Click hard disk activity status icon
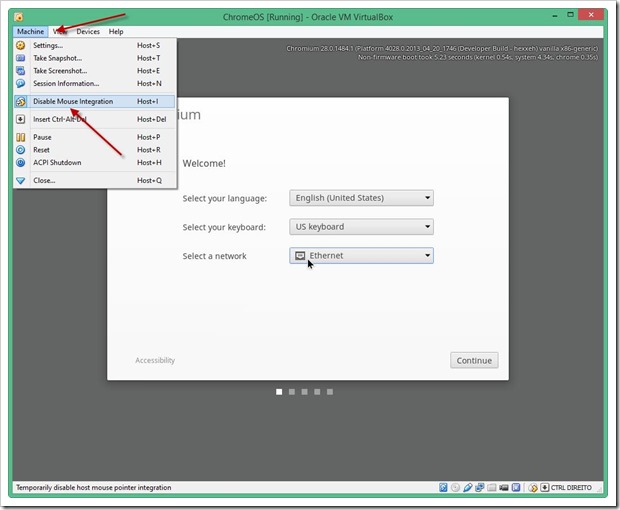This screenshot has height=510, width=620. 443,487
